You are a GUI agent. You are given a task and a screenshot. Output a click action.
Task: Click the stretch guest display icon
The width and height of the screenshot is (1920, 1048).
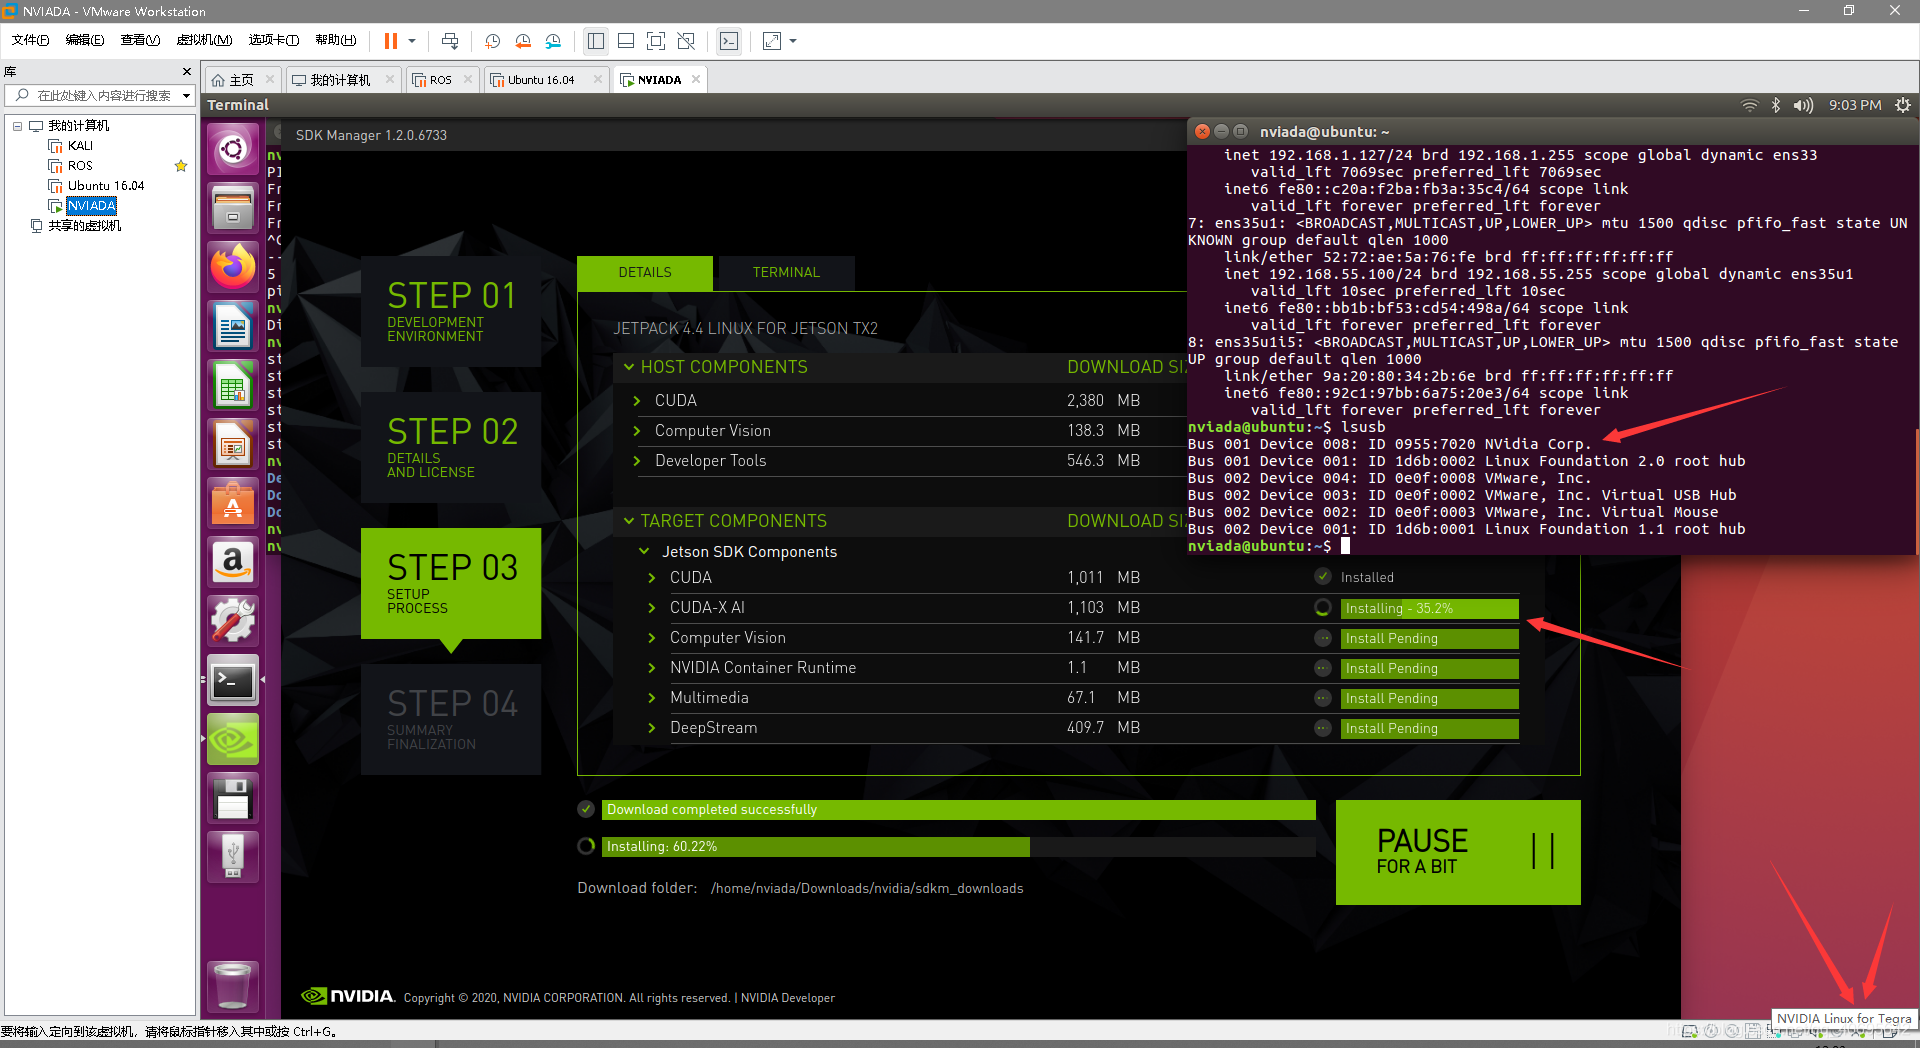tap(772, 41)
